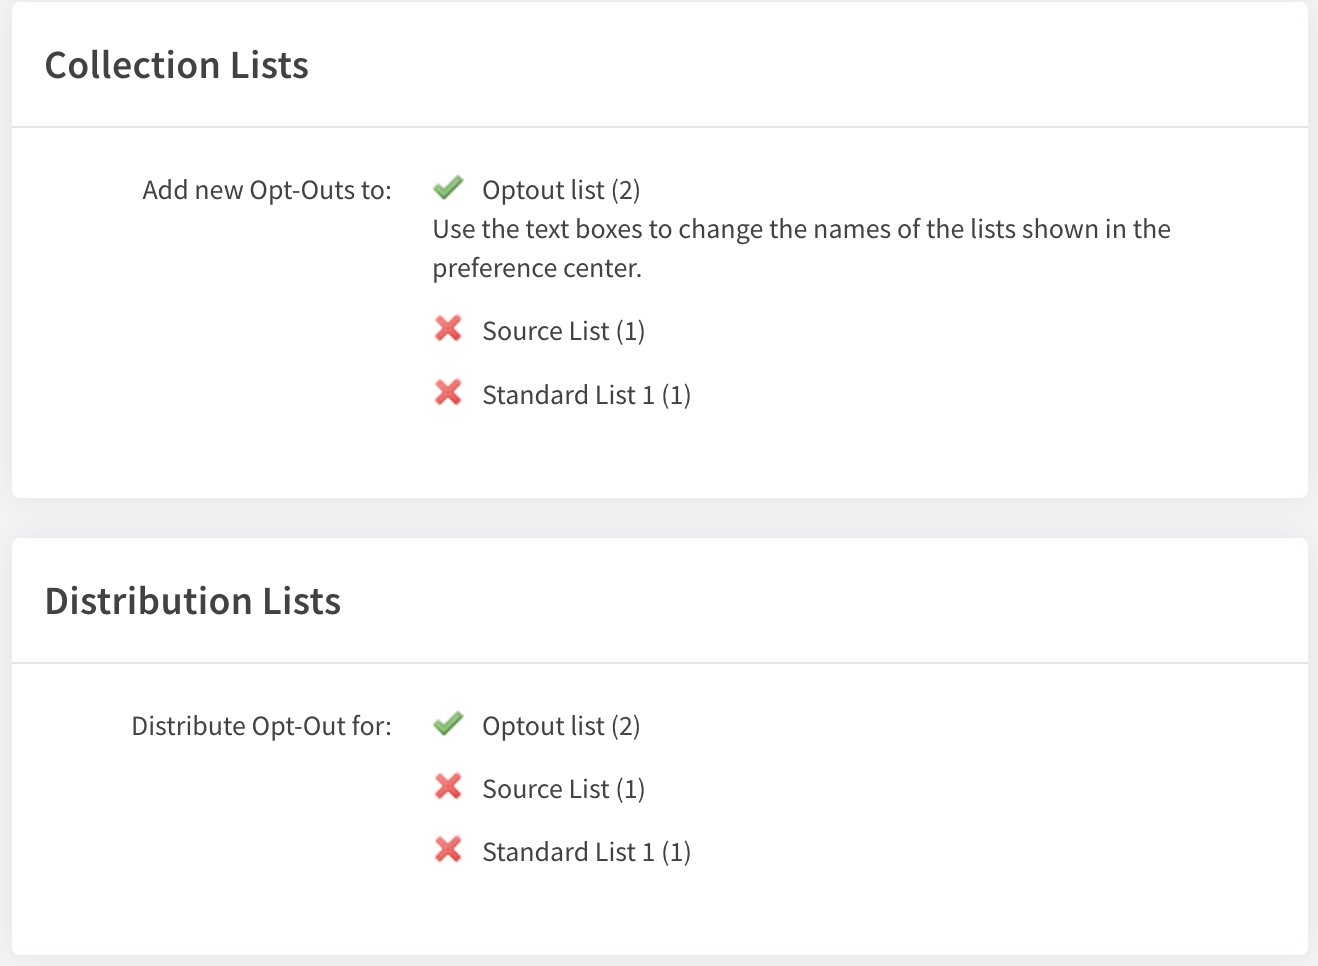Choose Source List (1) text under Distribution Lists
Screen dimensions: 1318x966
563,789
